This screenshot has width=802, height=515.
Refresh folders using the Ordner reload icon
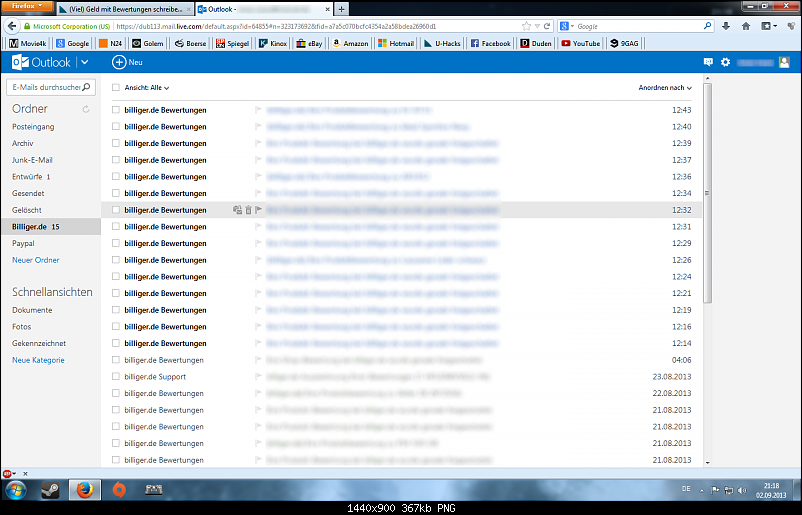[x=86, y=109]
